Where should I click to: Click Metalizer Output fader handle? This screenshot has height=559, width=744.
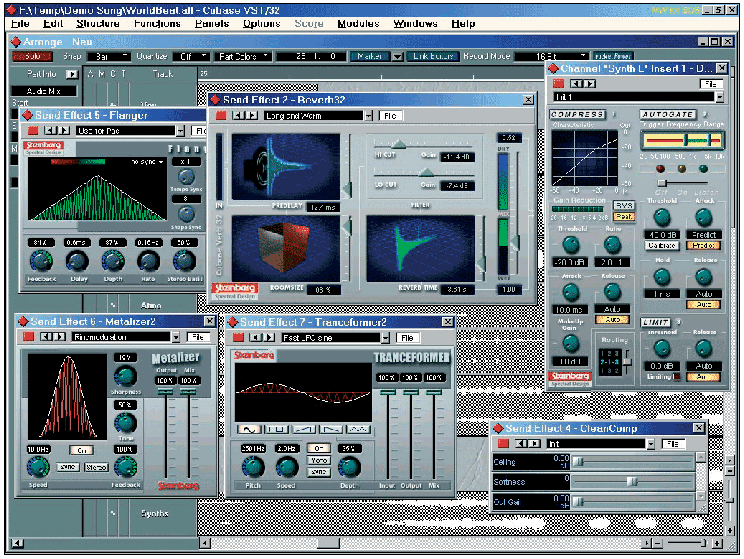click(x=165, y=391)
